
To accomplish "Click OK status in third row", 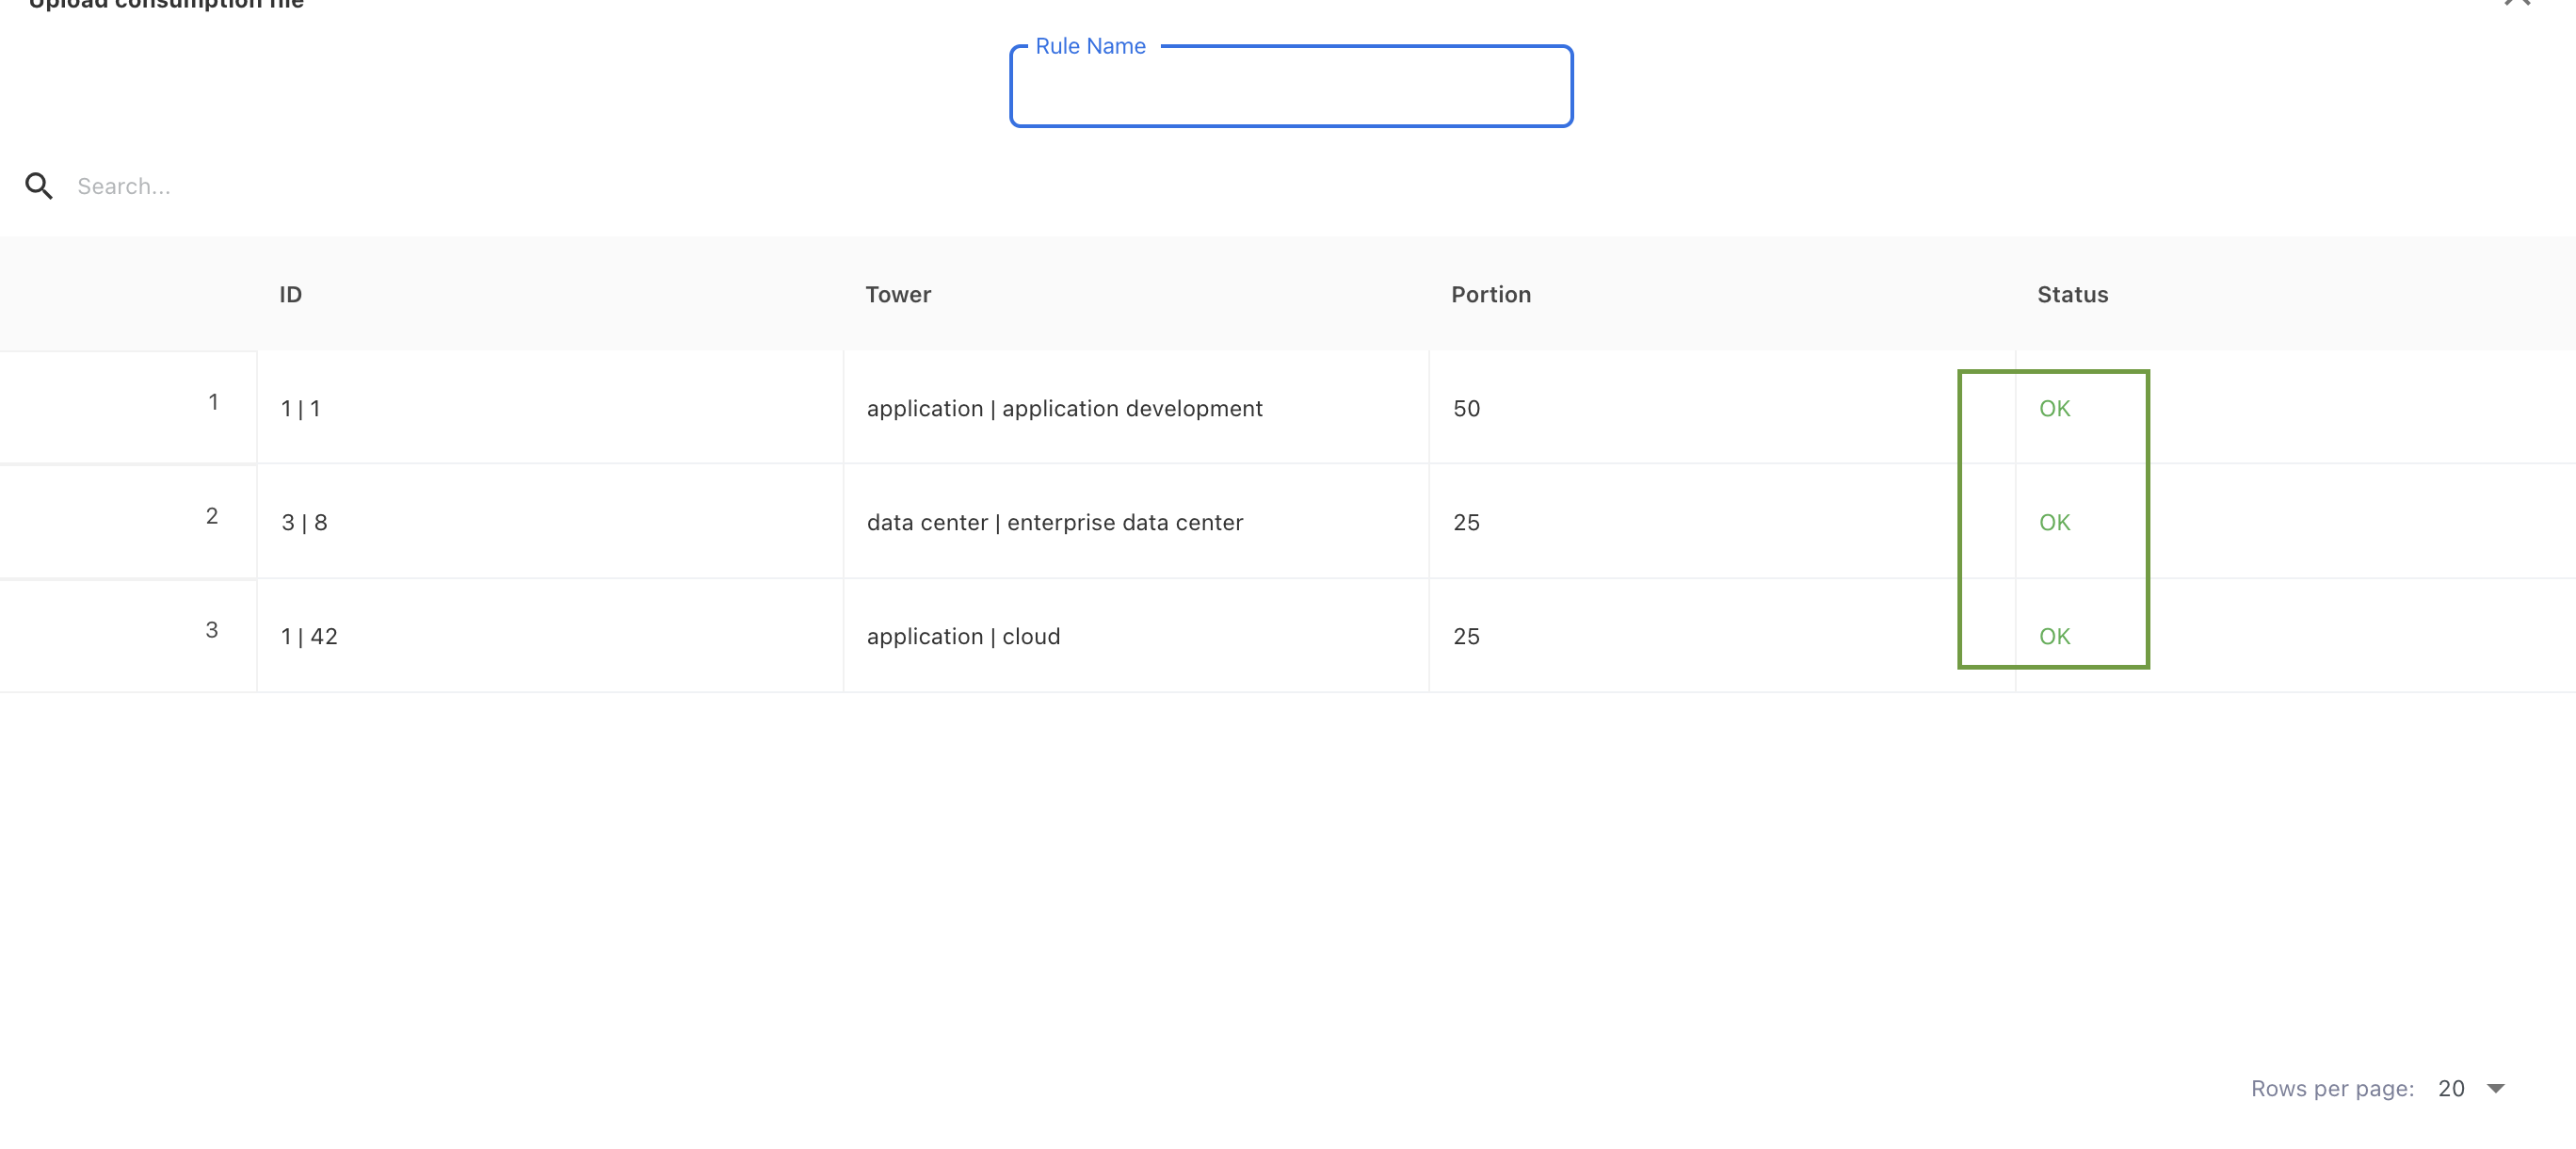I will point(2054,636).
